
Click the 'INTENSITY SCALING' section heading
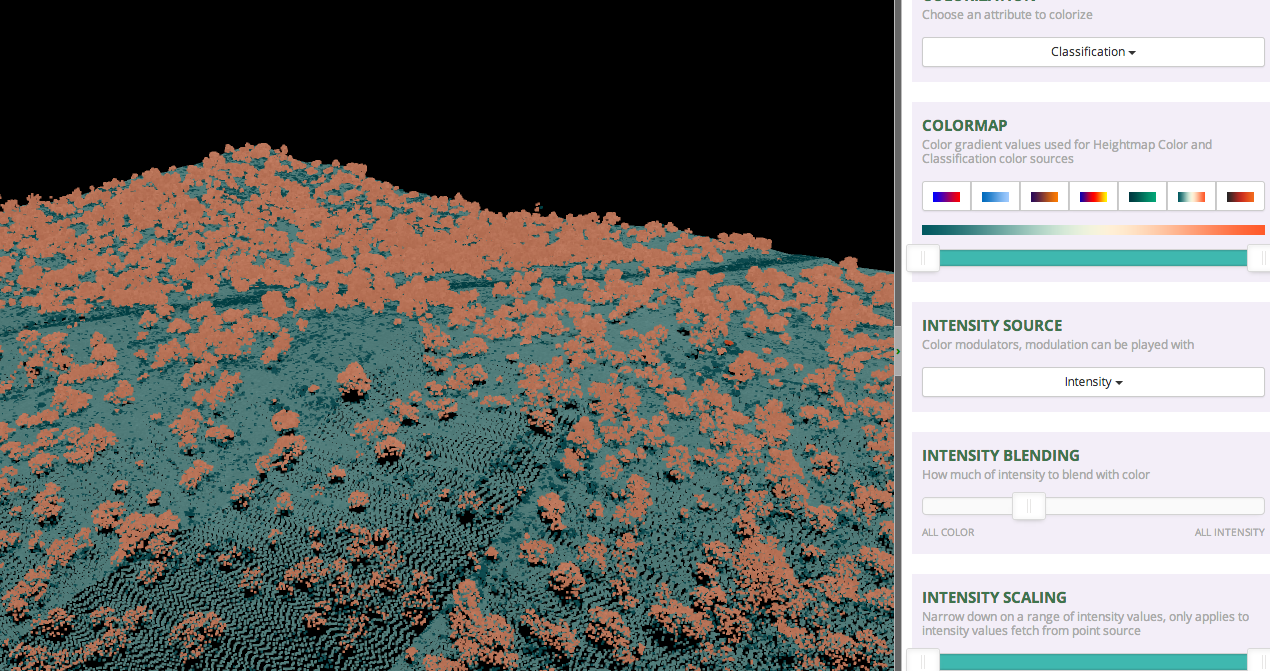pos(994,598)
